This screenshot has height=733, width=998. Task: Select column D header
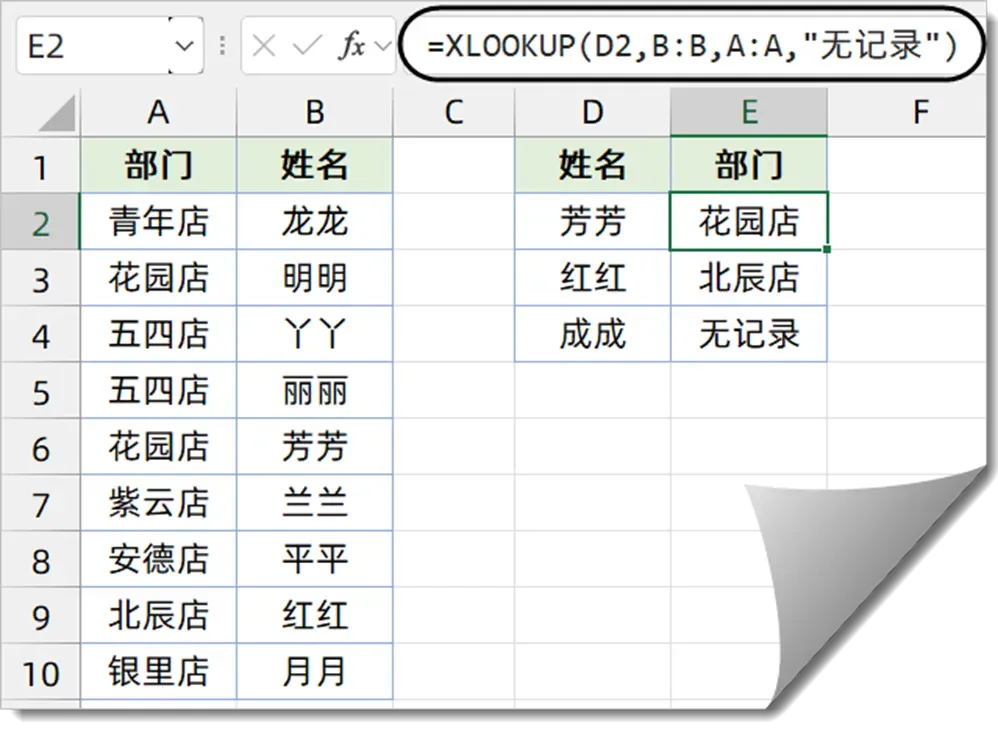(593, 113)
